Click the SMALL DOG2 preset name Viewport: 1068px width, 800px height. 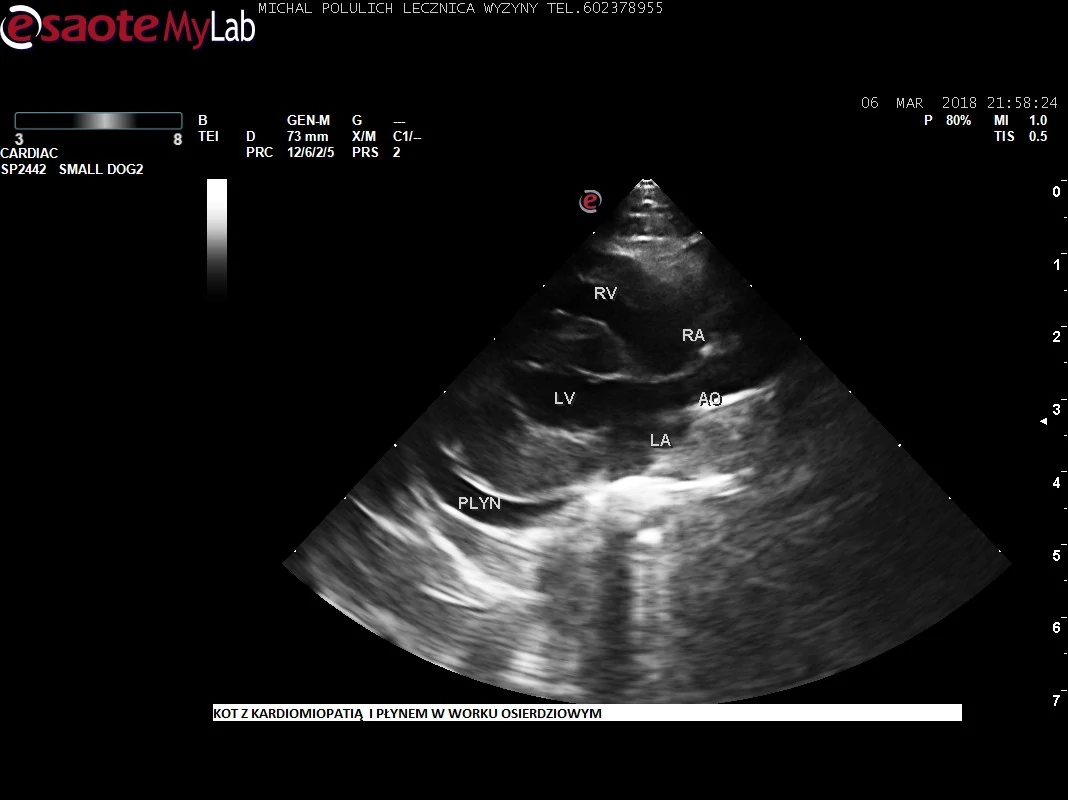click(101, 170)
